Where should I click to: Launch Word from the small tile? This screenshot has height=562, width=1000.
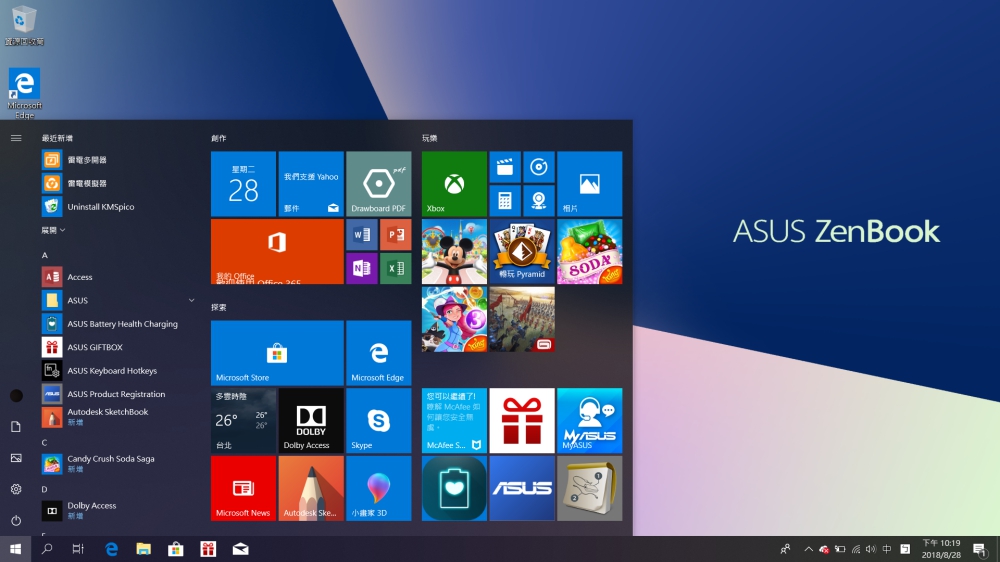click(362, 235)
